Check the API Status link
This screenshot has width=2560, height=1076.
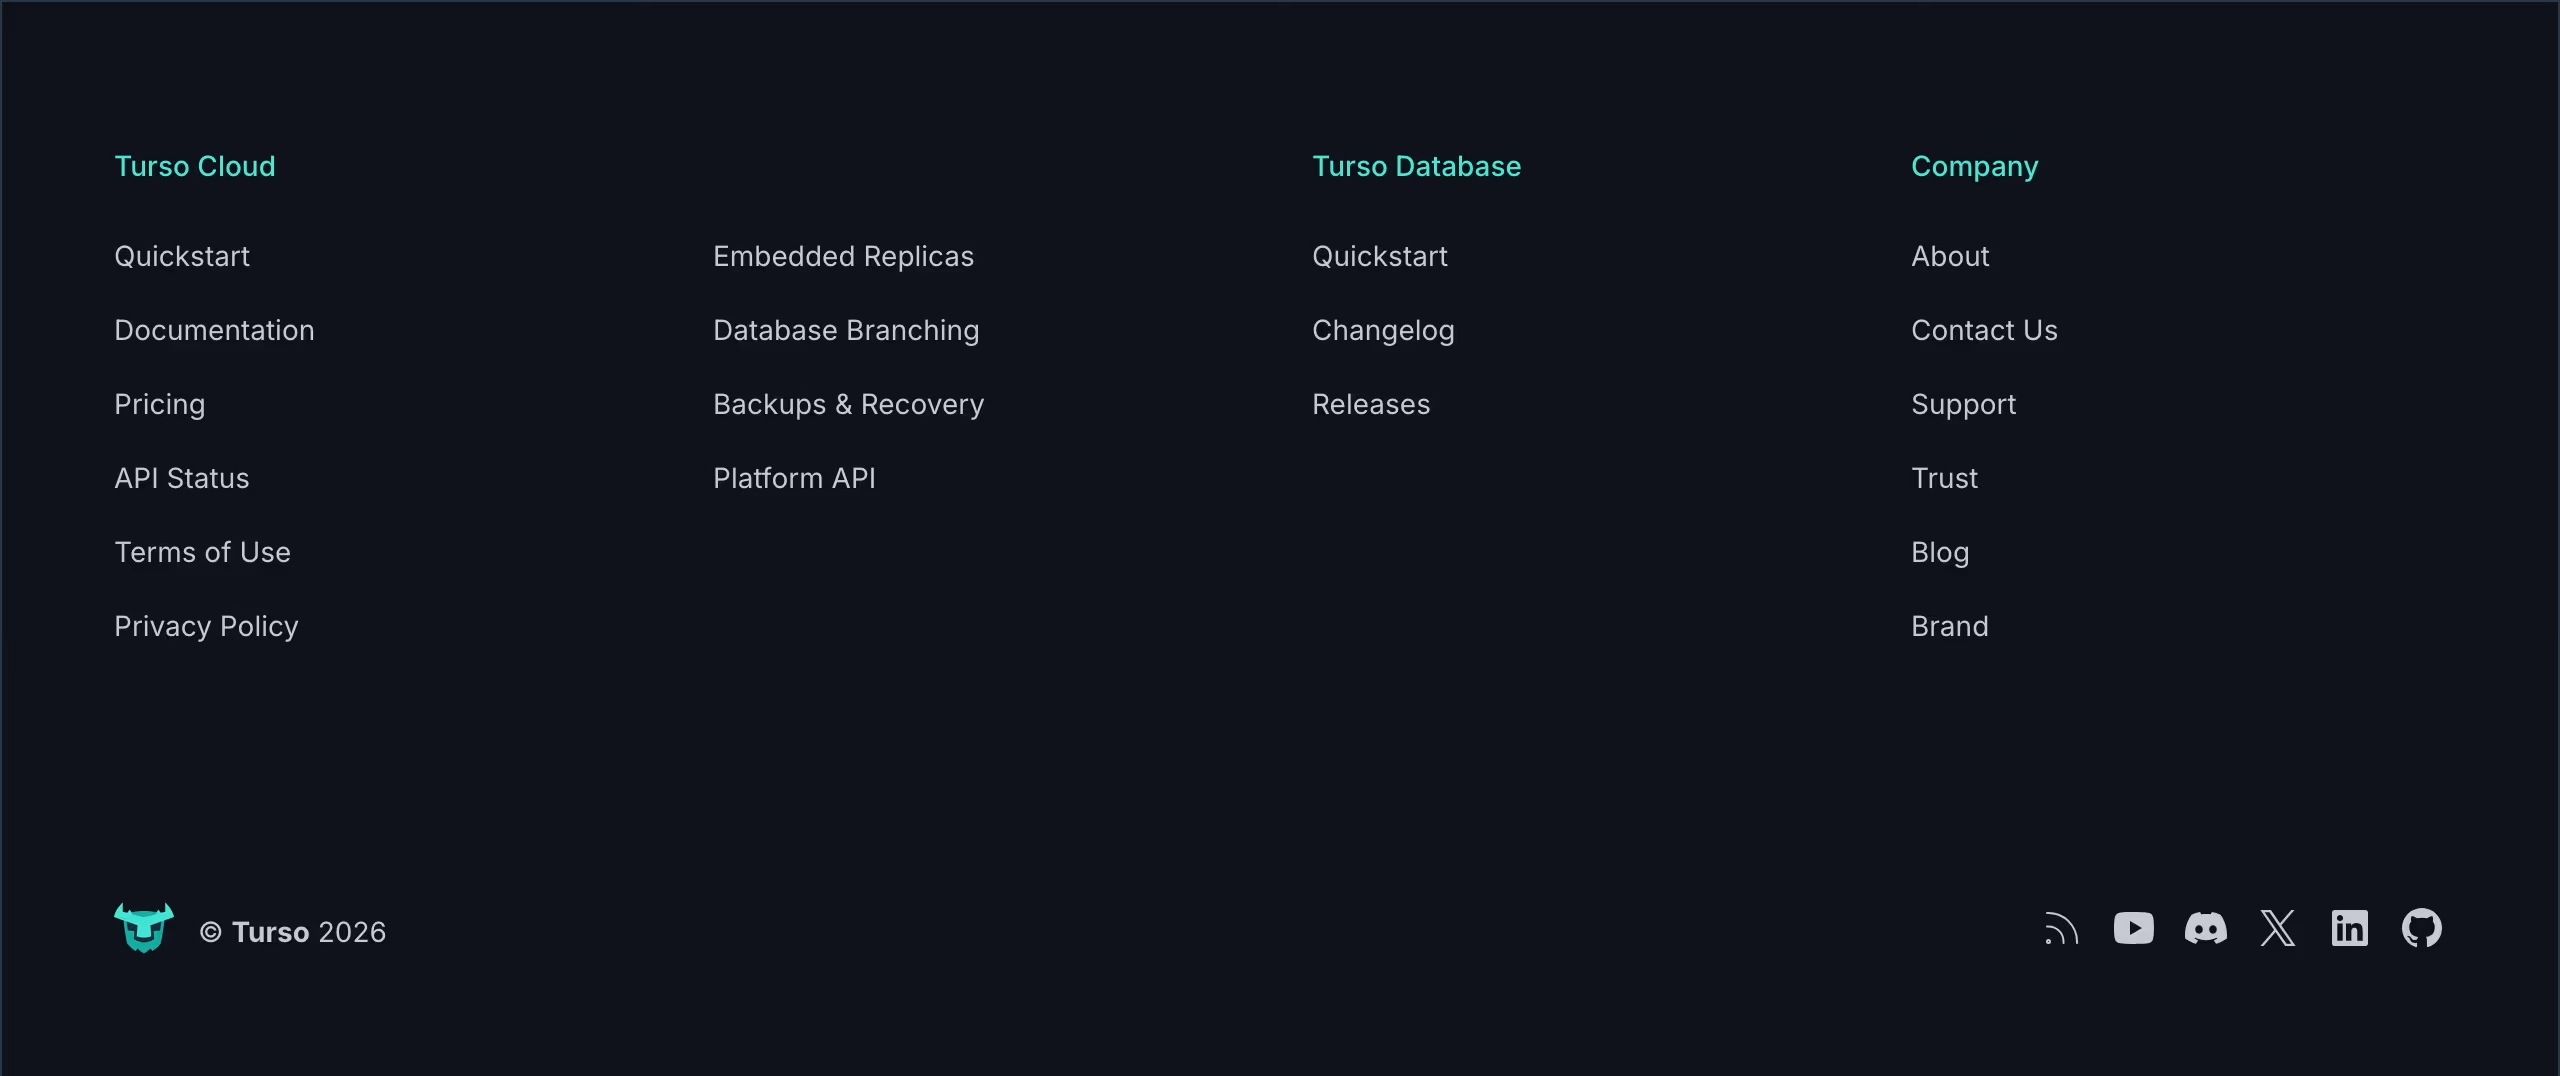pyautogui.click(x=182, y=479)
